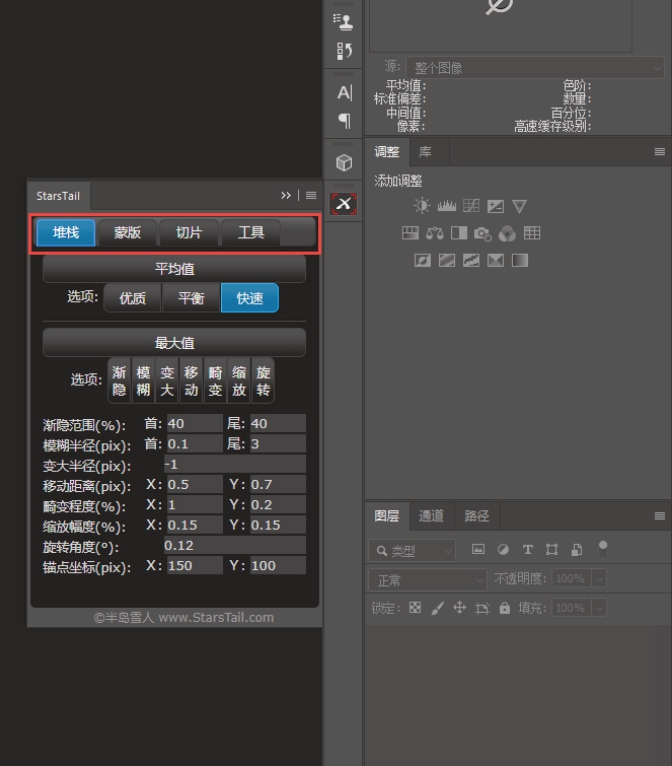Screen dimensions: 672x766
Task: Toggle lock all (padlock icon)
Action: (x=504, y=608)
